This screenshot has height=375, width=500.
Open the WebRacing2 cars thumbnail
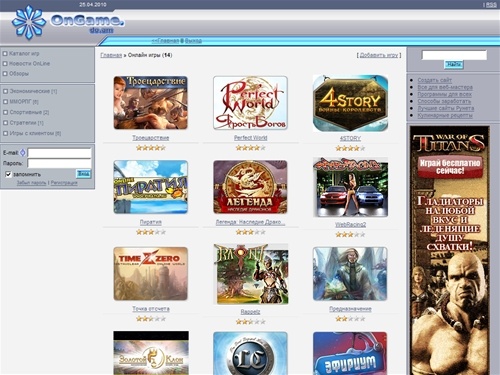coord(350,187)
